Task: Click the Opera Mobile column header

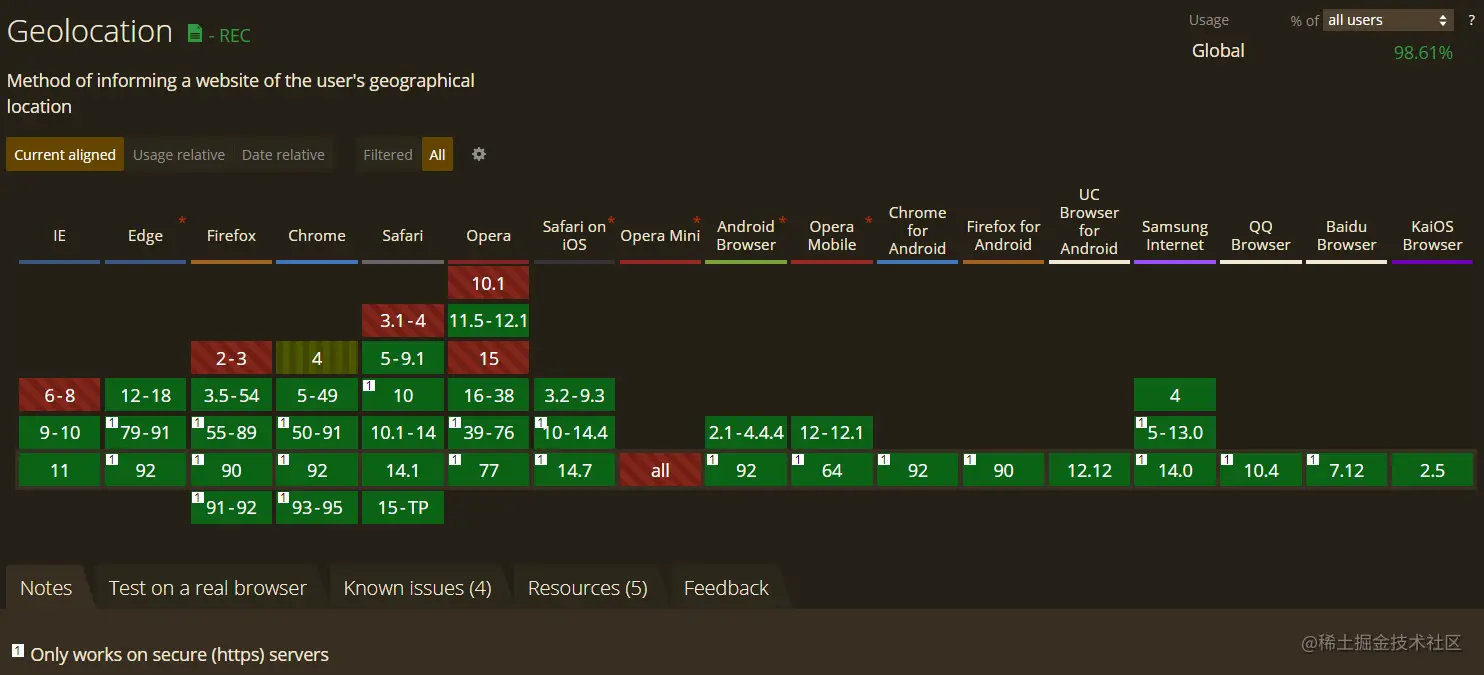Action: 832,236
